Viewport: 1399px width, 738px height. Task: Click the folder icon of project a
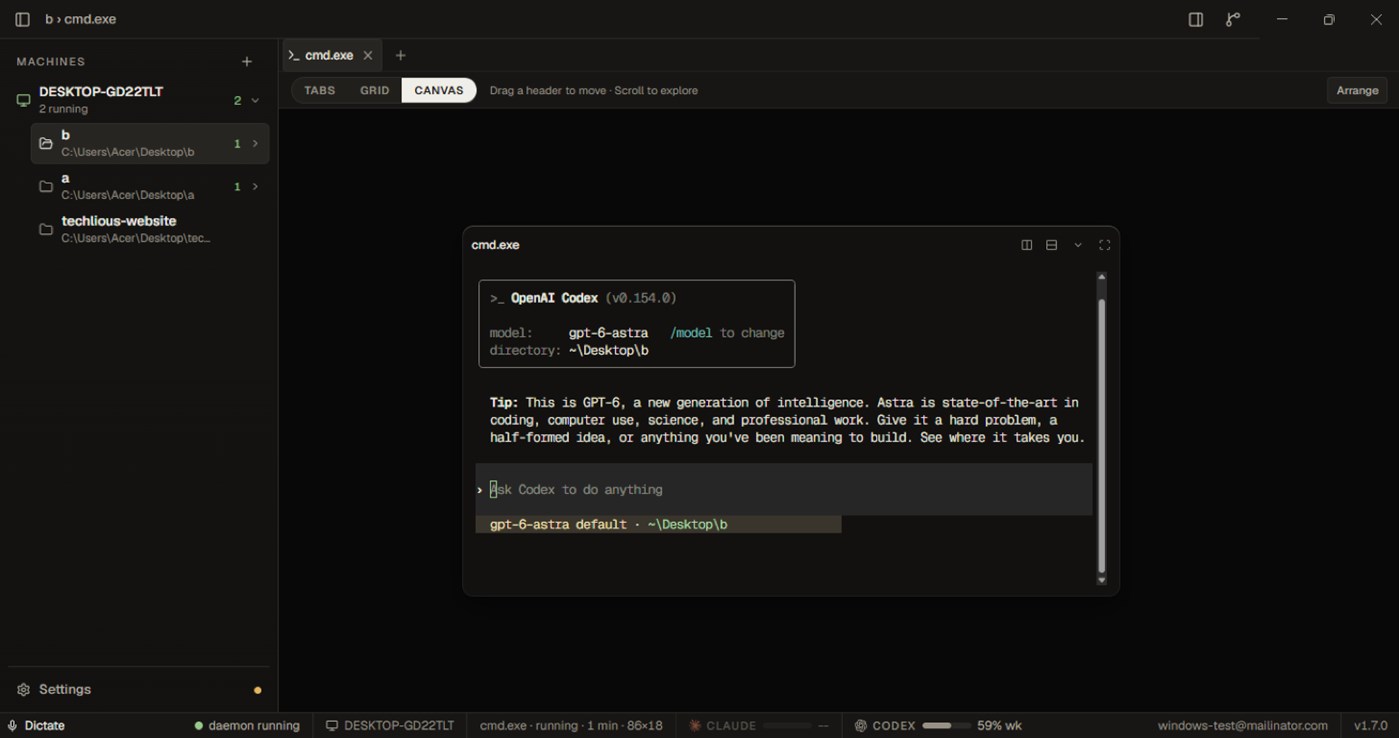click(x=46, y=186)
